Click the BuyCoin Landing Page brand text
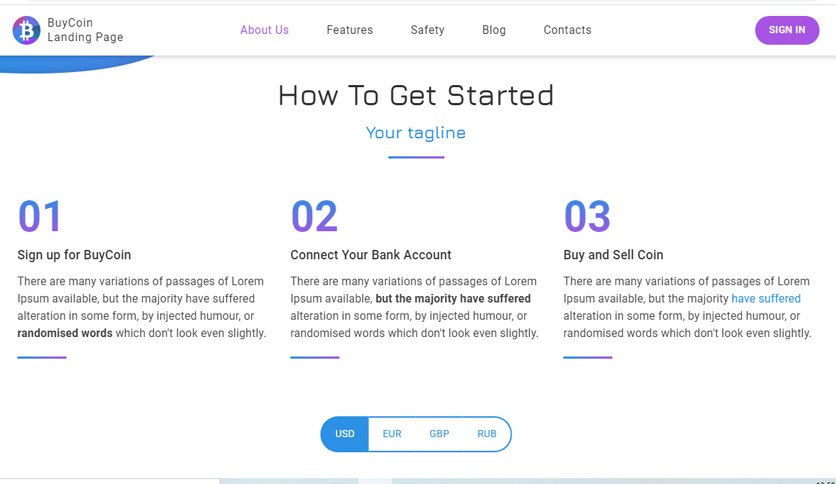The image size is (836, 484). [85, 30]
